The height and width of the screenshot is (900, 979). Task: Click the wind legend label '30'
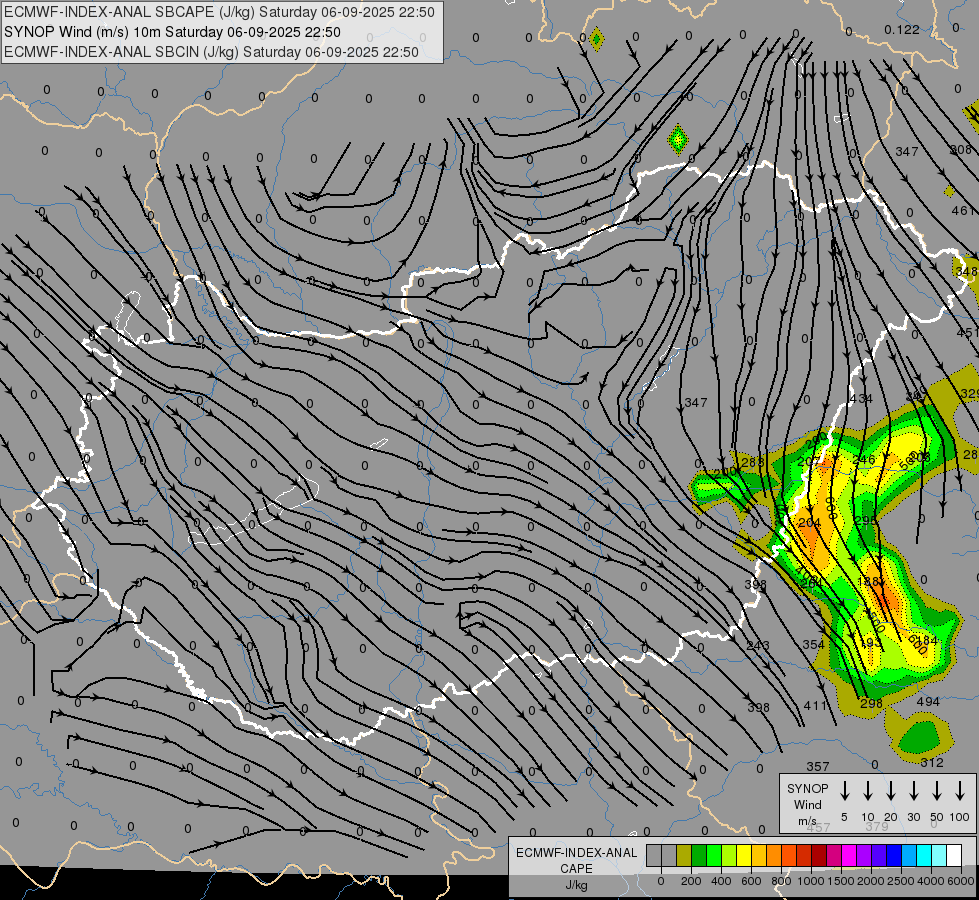click(x=913, y=818)
